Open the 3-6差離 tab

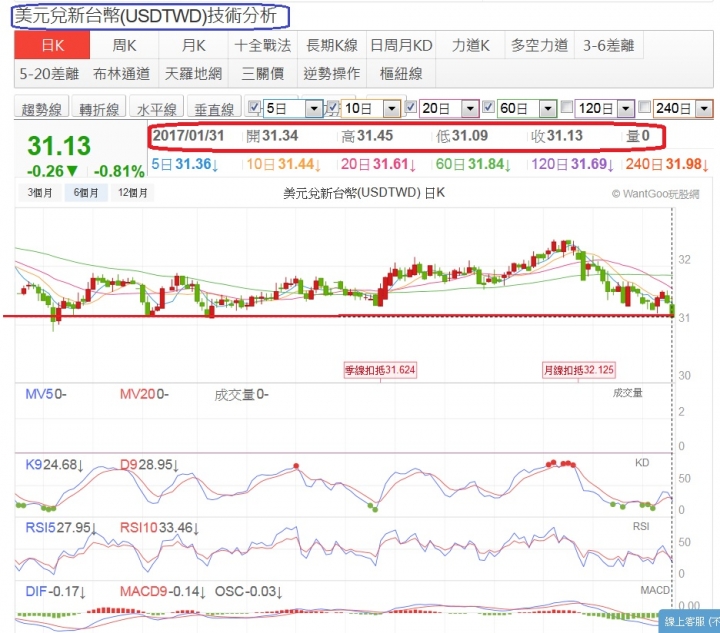[608, 45]
